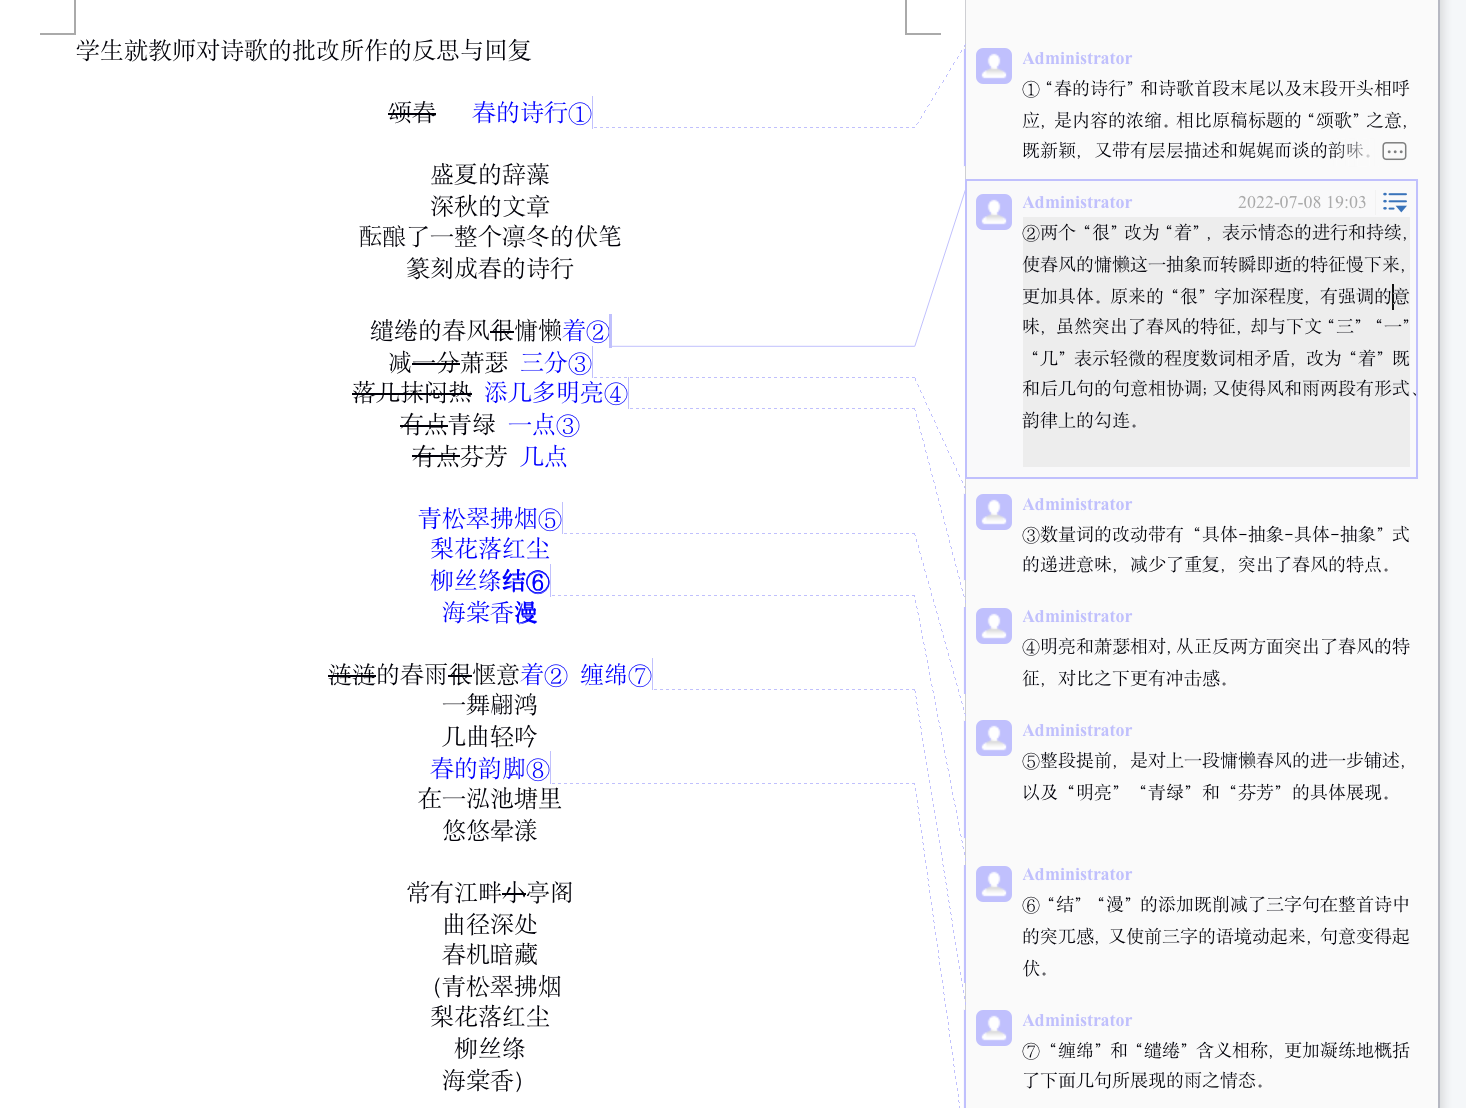
Task: Select comment ⑦ about "缠绵" 和 "缱绻"
Action: tap(1216, 1065)
